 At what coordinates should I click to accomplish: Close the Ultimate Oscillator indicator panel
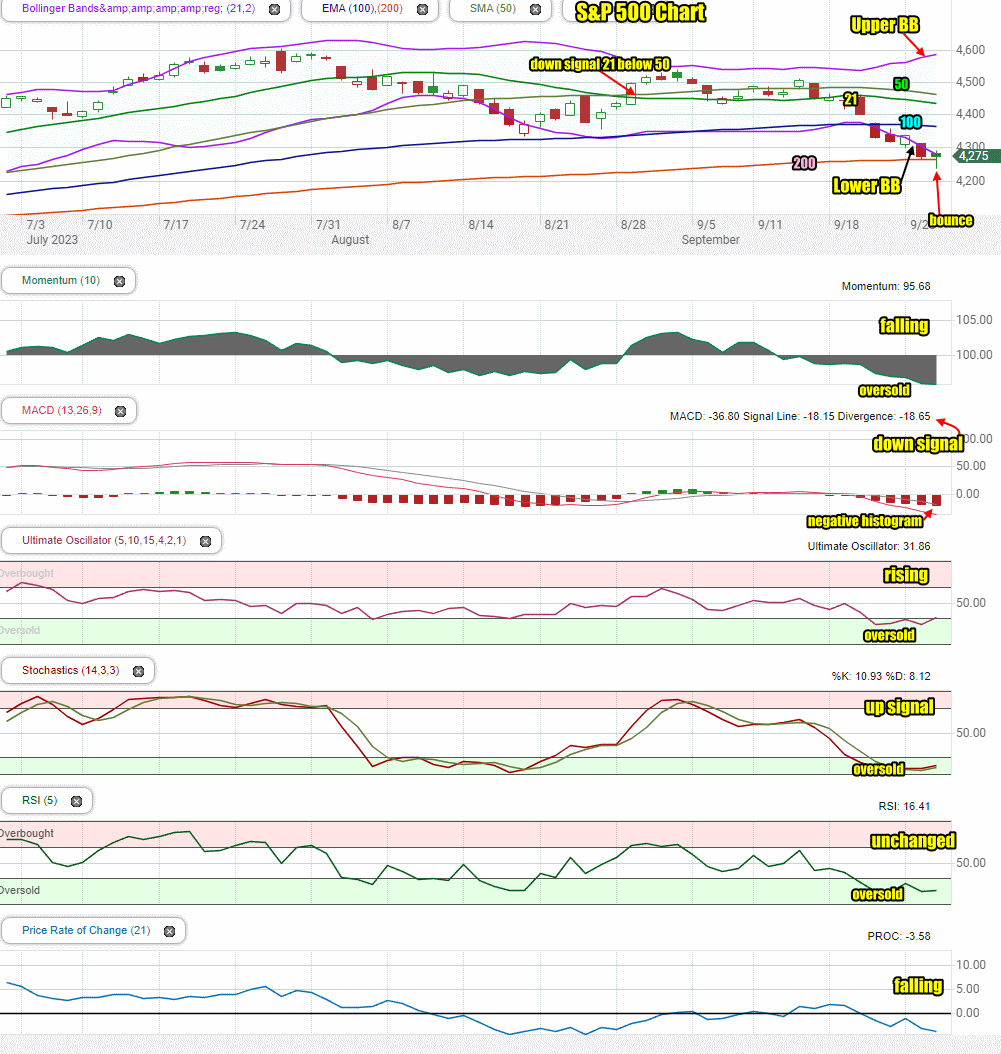coord(206,541)
